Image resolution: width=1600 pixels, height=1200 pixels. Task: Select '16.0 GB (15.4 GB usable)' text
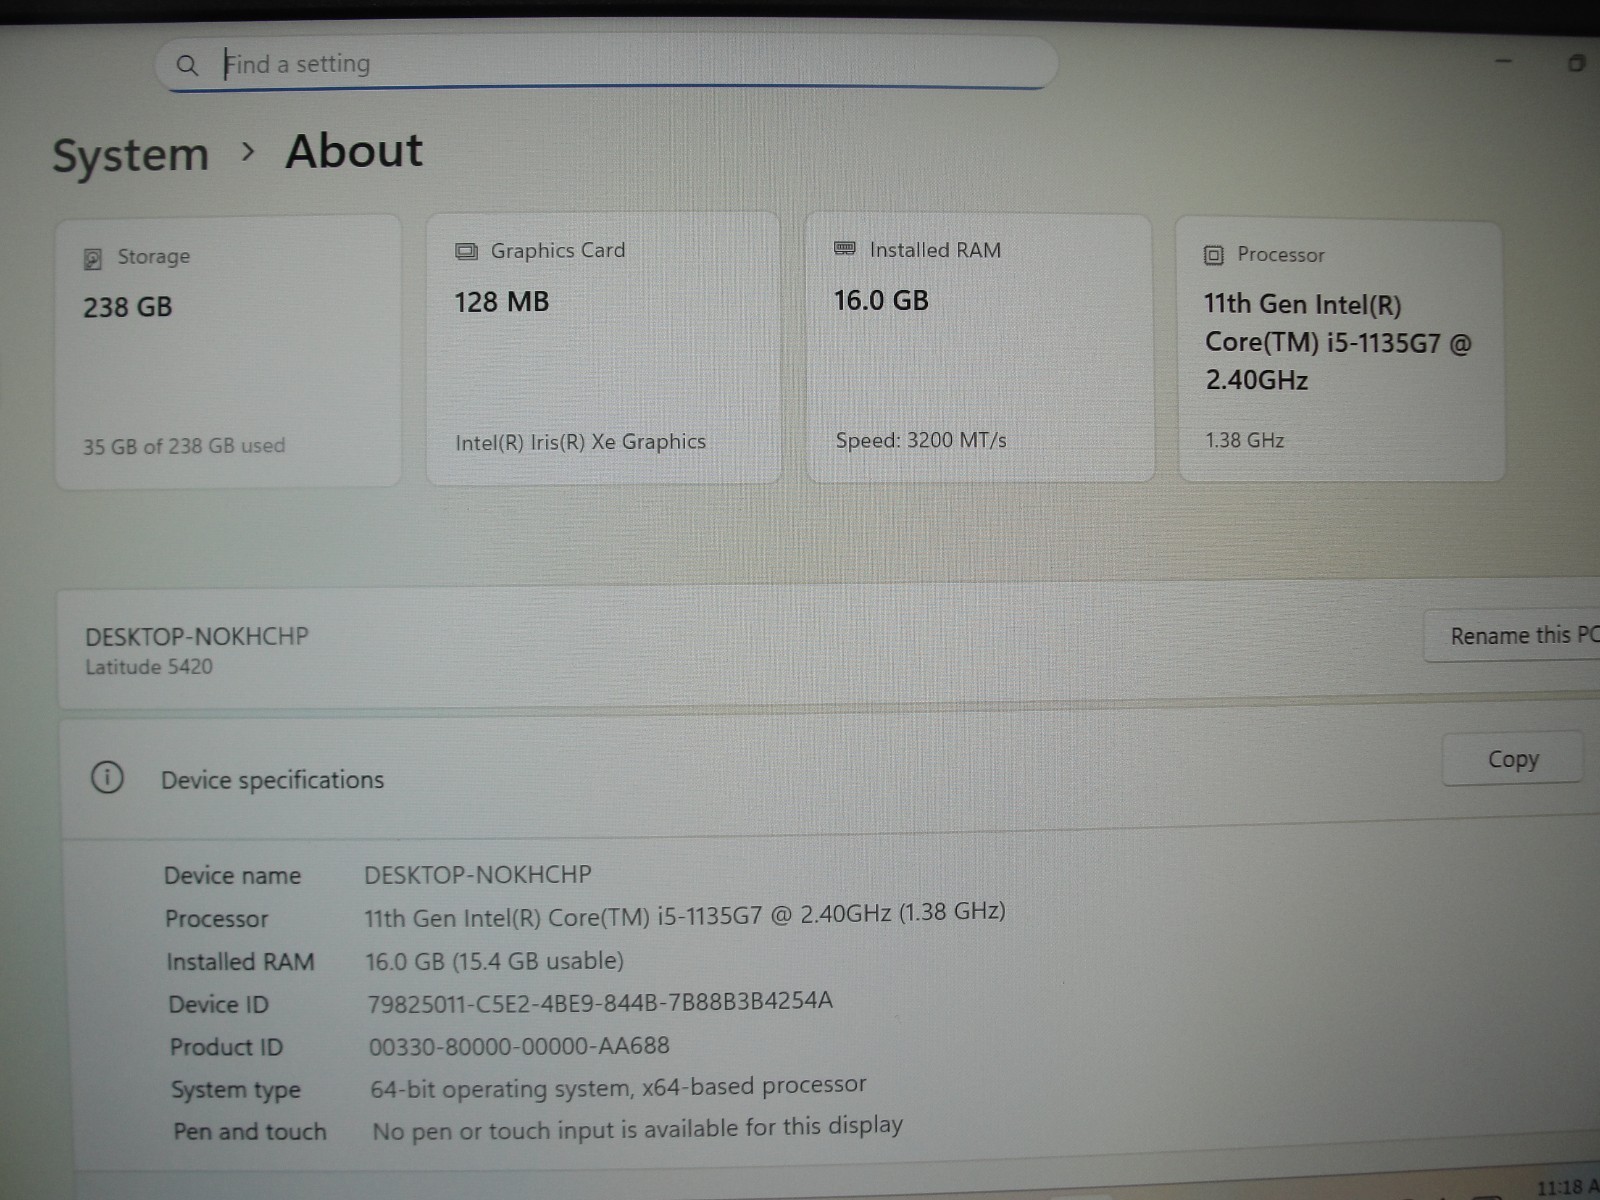click(494, 961)
